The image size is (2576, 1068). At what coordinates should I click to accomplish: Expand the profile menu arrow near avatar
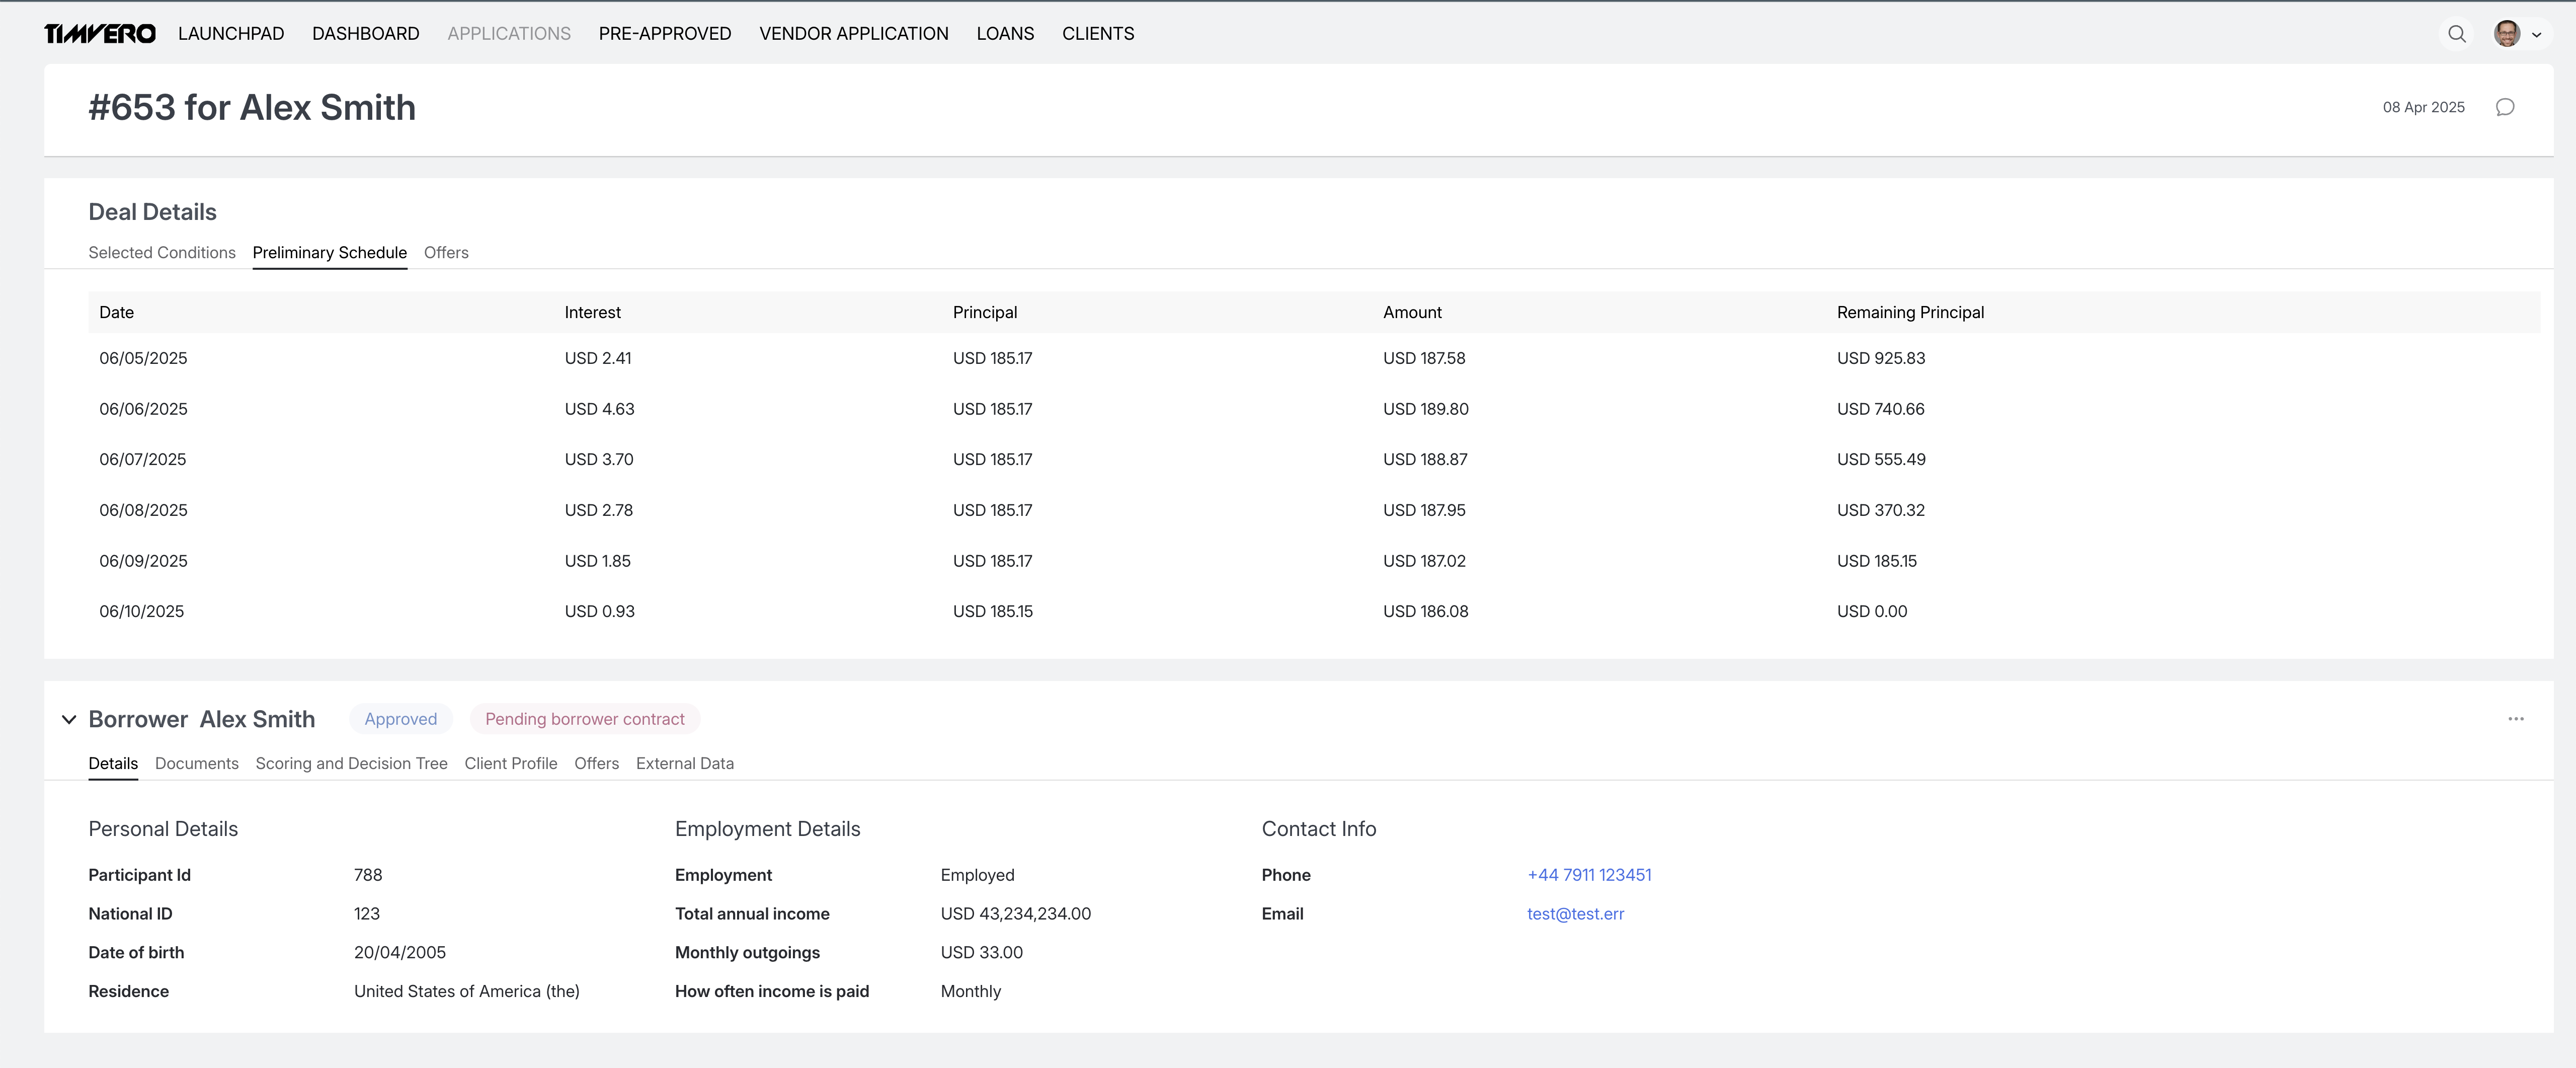2536,35
